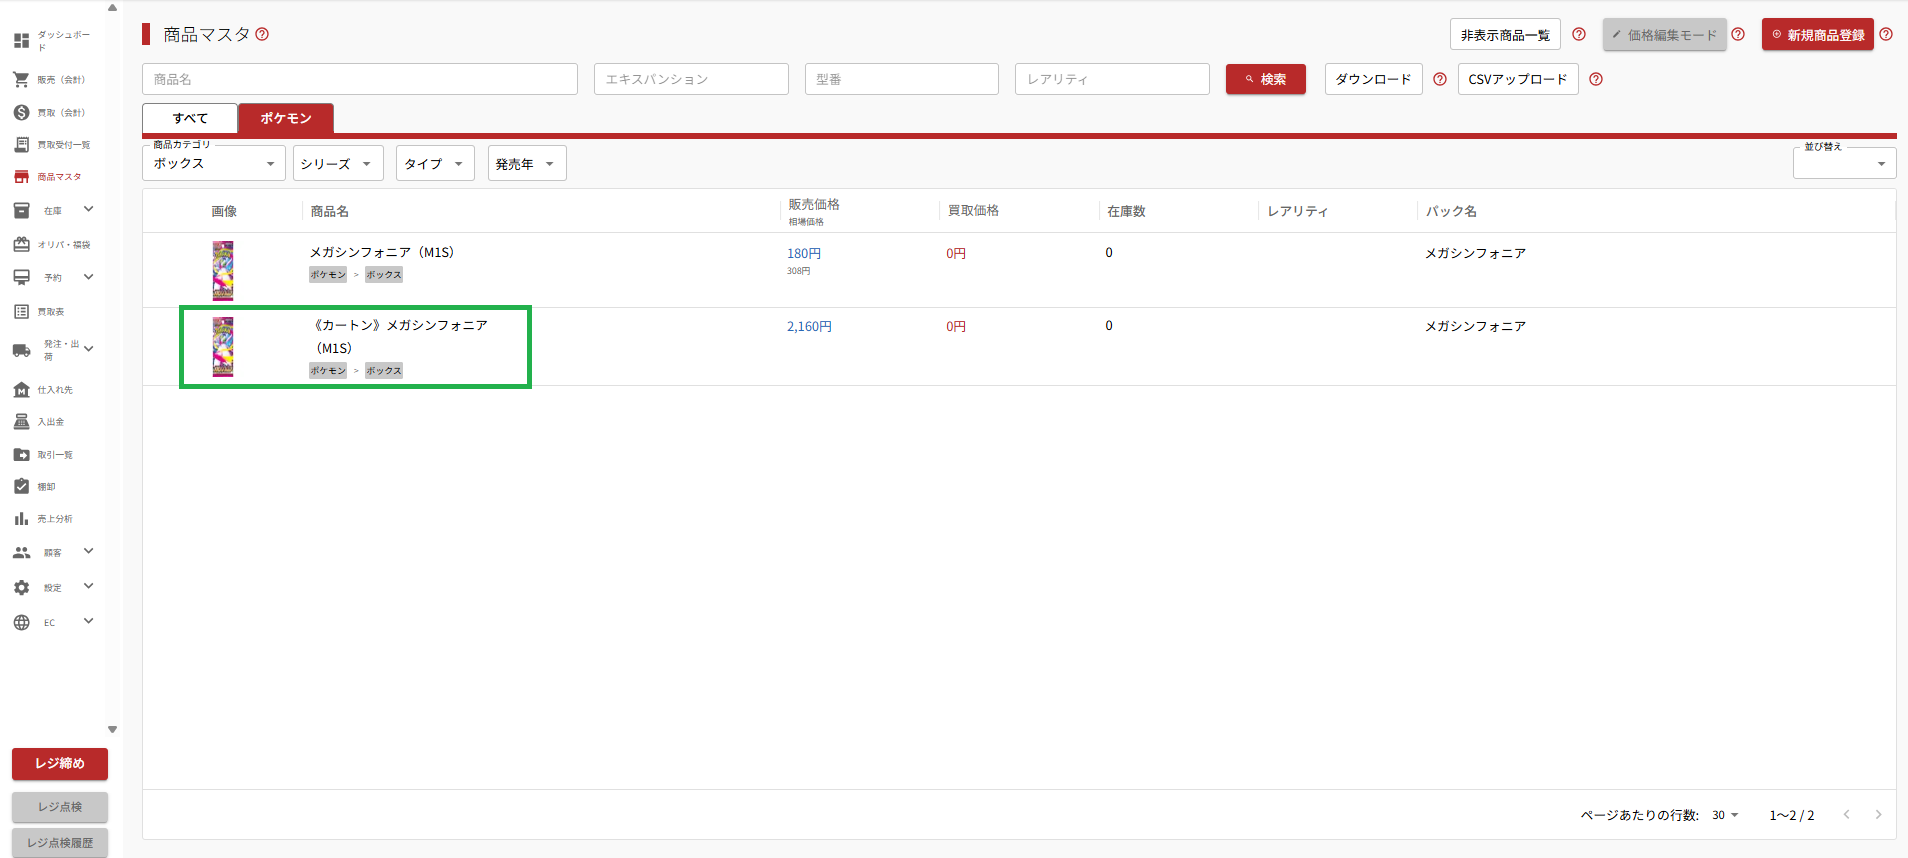Click help icon beside 商品マスタ title
The height and width of the screenshot is (858, 1908).
pyautogui.click(x=262, y=34)
